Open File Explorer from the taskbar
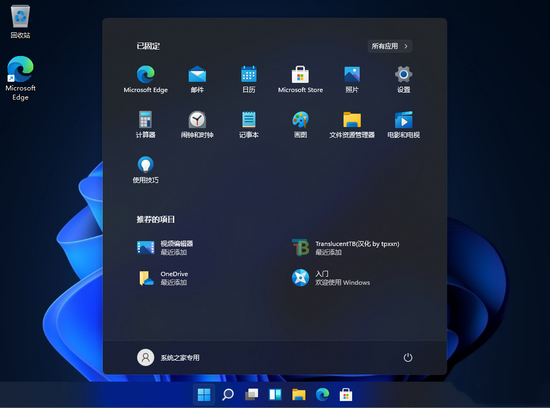 (299, 394)
